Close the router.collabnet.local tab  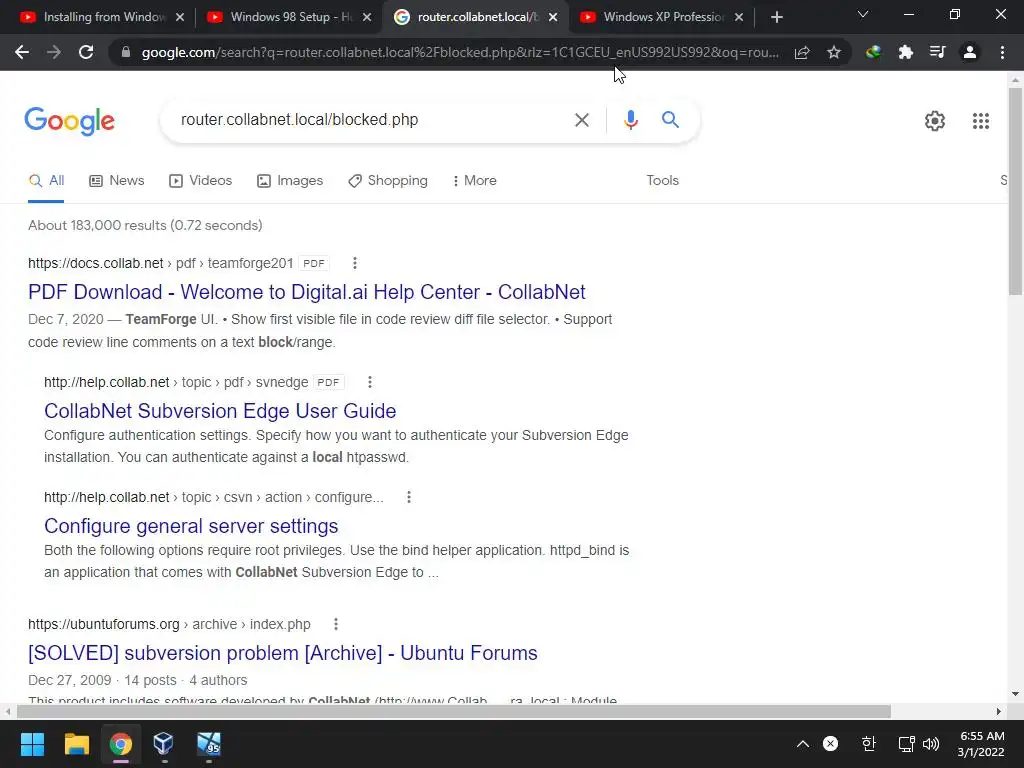coord(553,17)
